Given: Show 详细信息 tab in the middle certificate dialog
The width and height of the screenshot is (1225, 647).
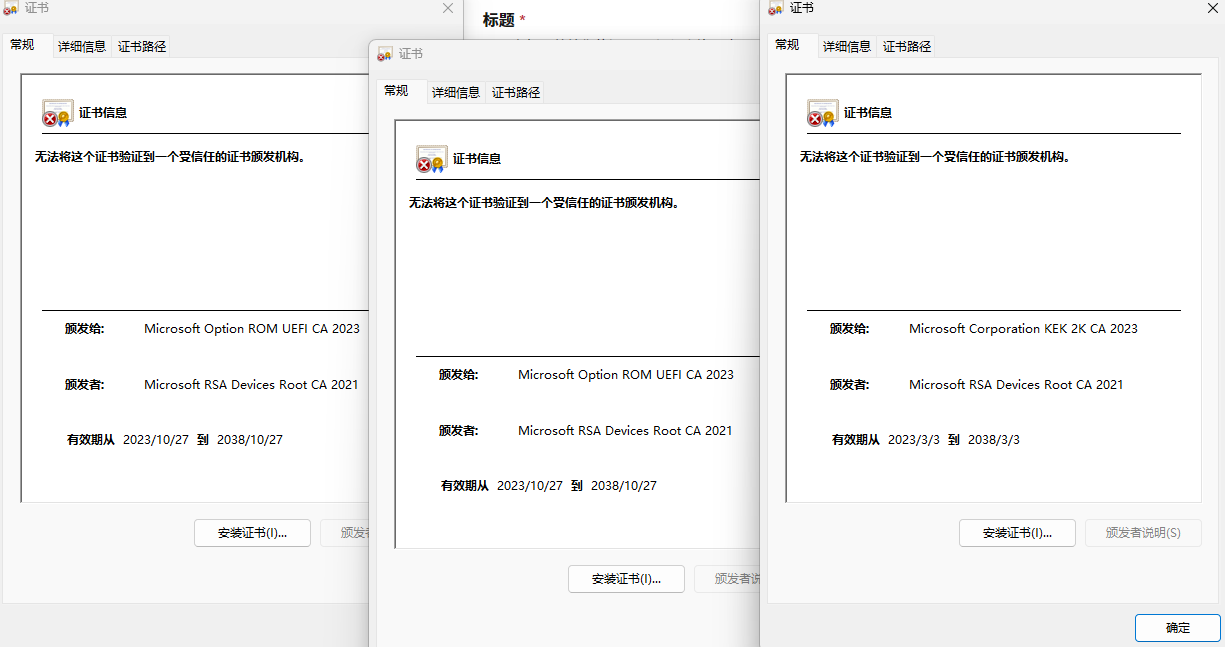Looking at the screenshot, I should (456, 92).
